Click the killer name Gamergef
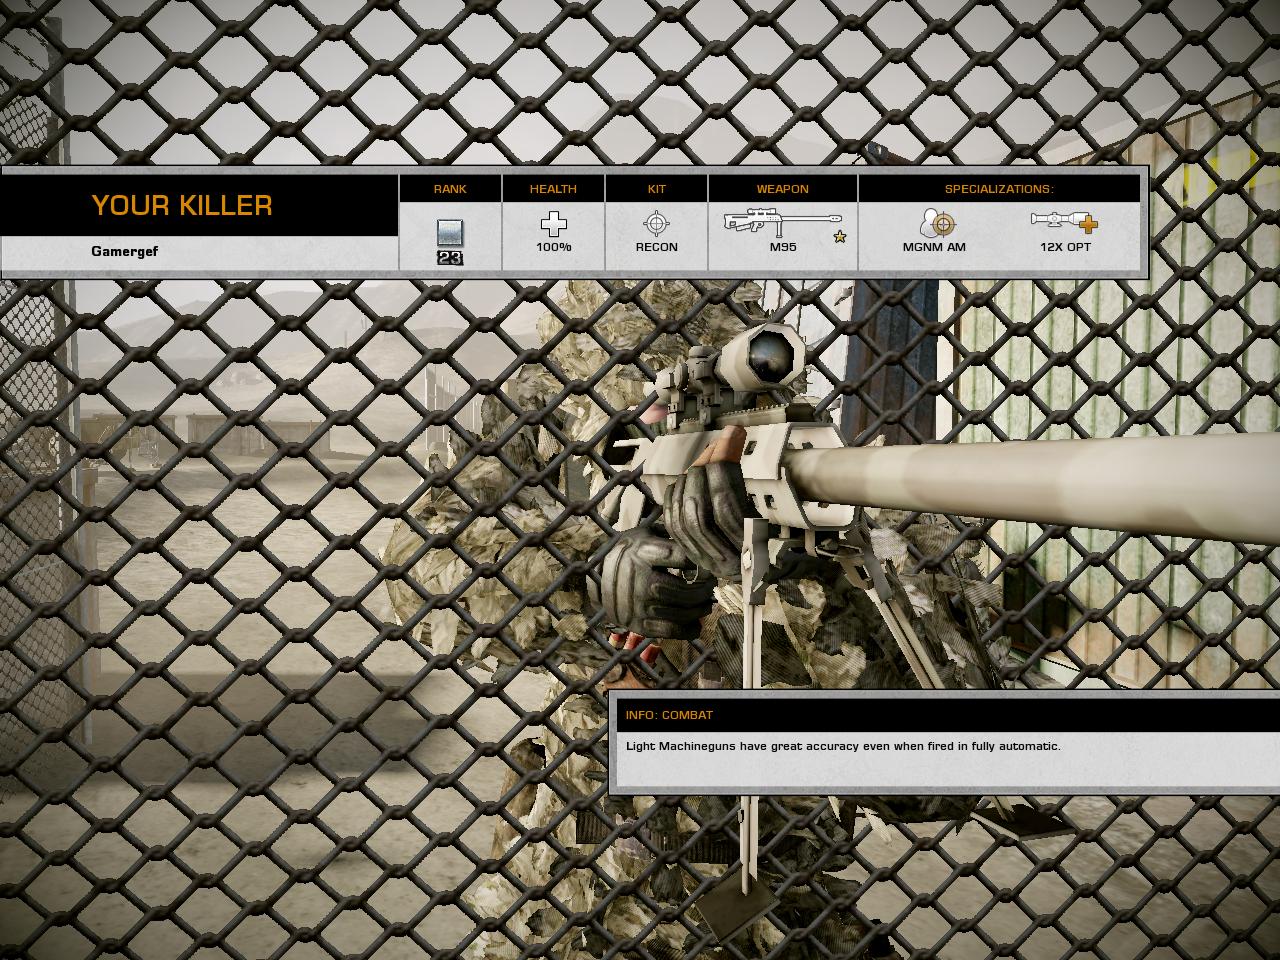 [x=124, y=251]
